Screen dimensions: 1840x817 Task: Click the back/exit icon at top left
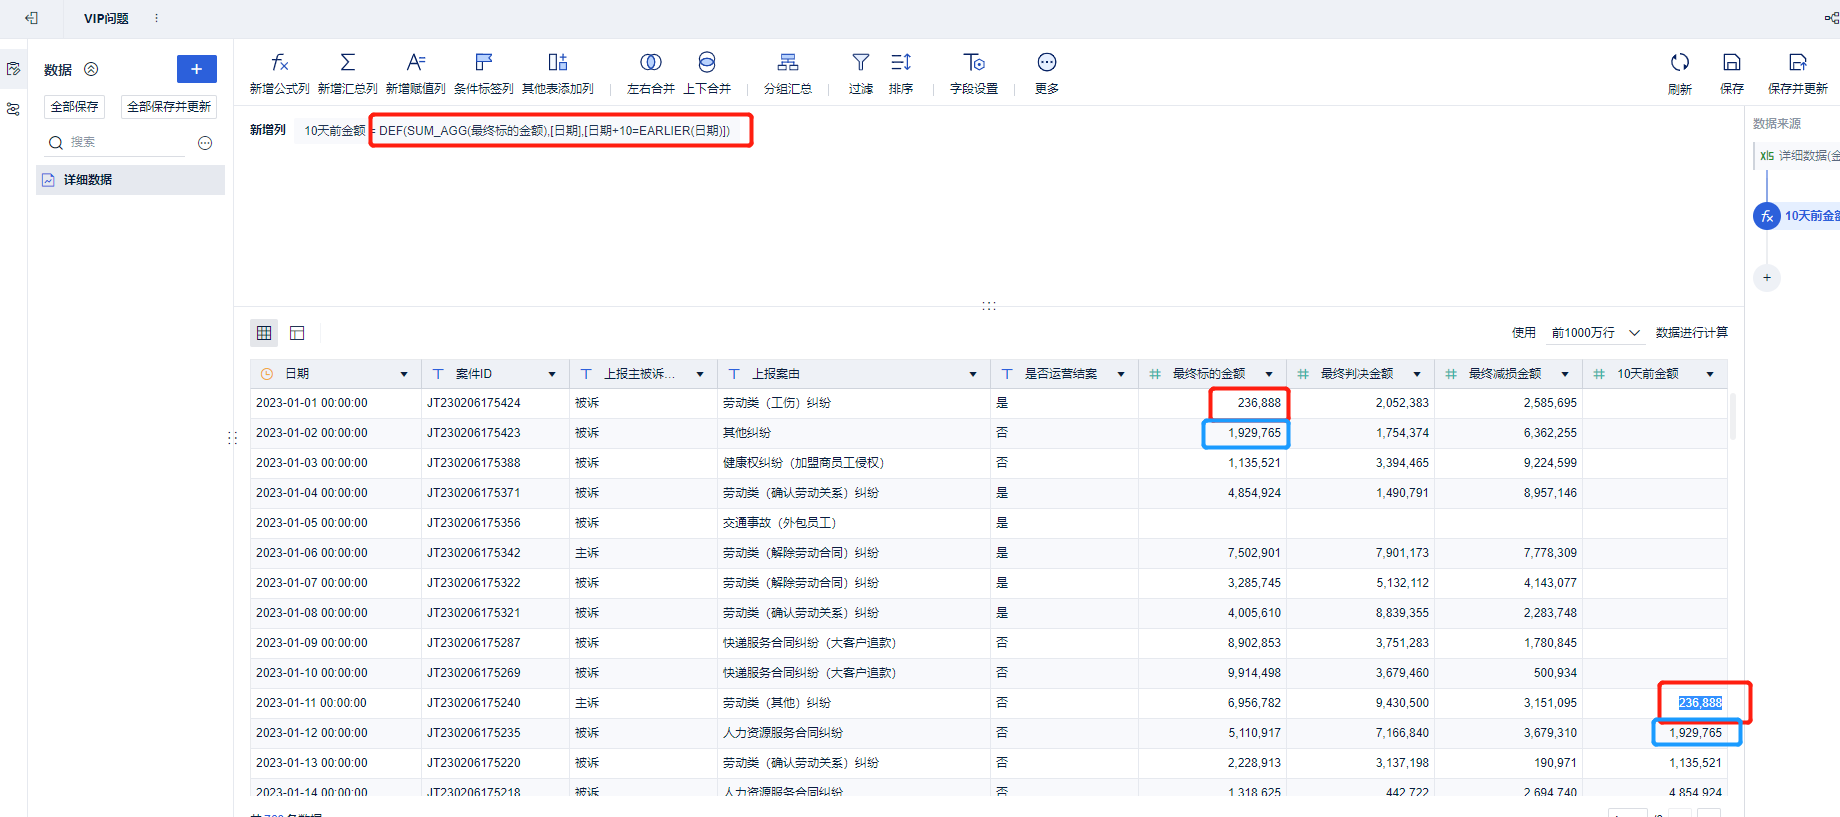coord(32,18)
